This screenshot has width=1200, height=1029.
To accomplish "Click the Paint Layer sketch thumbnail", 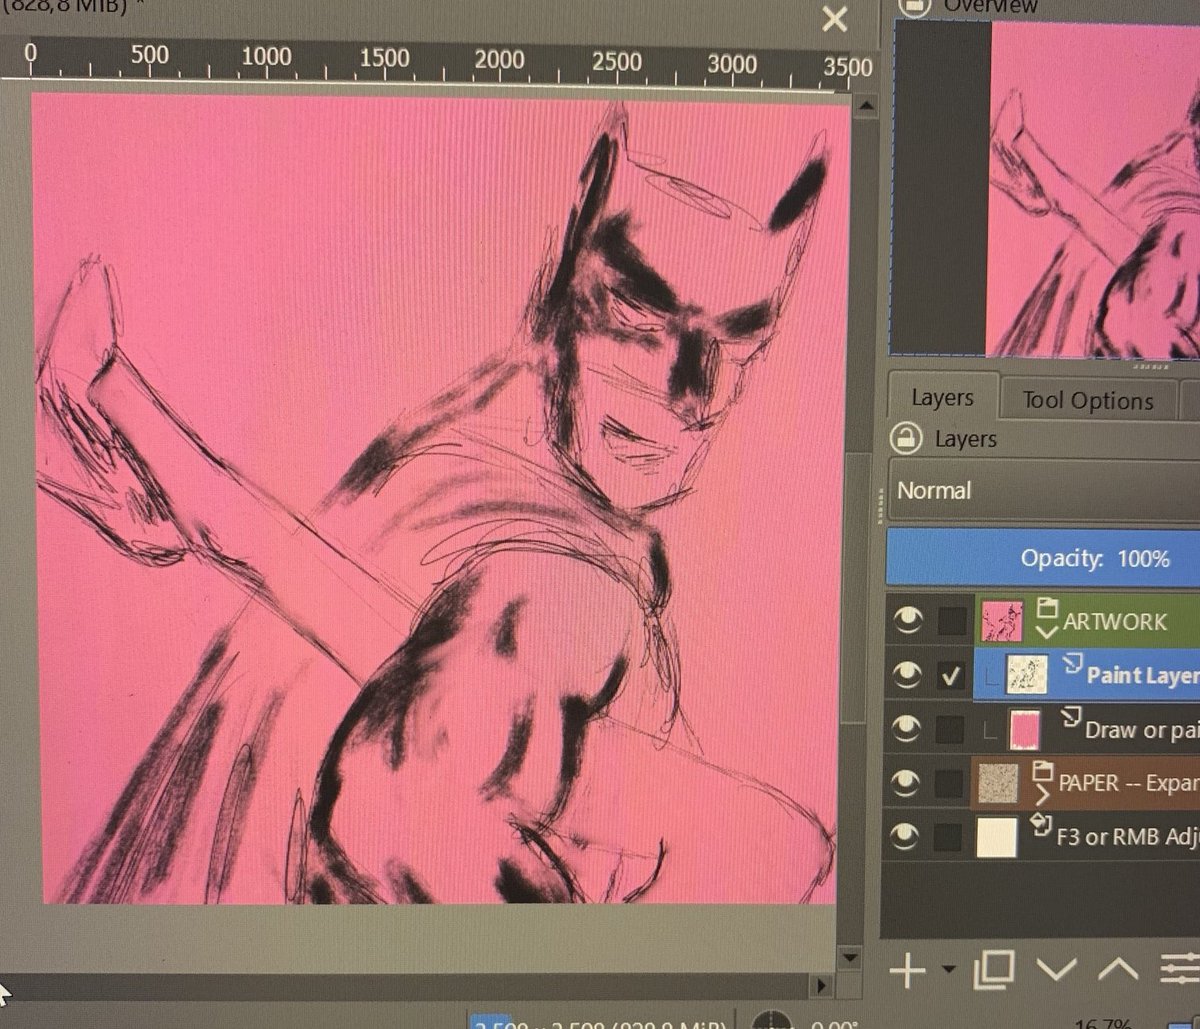I will 1026,676.
